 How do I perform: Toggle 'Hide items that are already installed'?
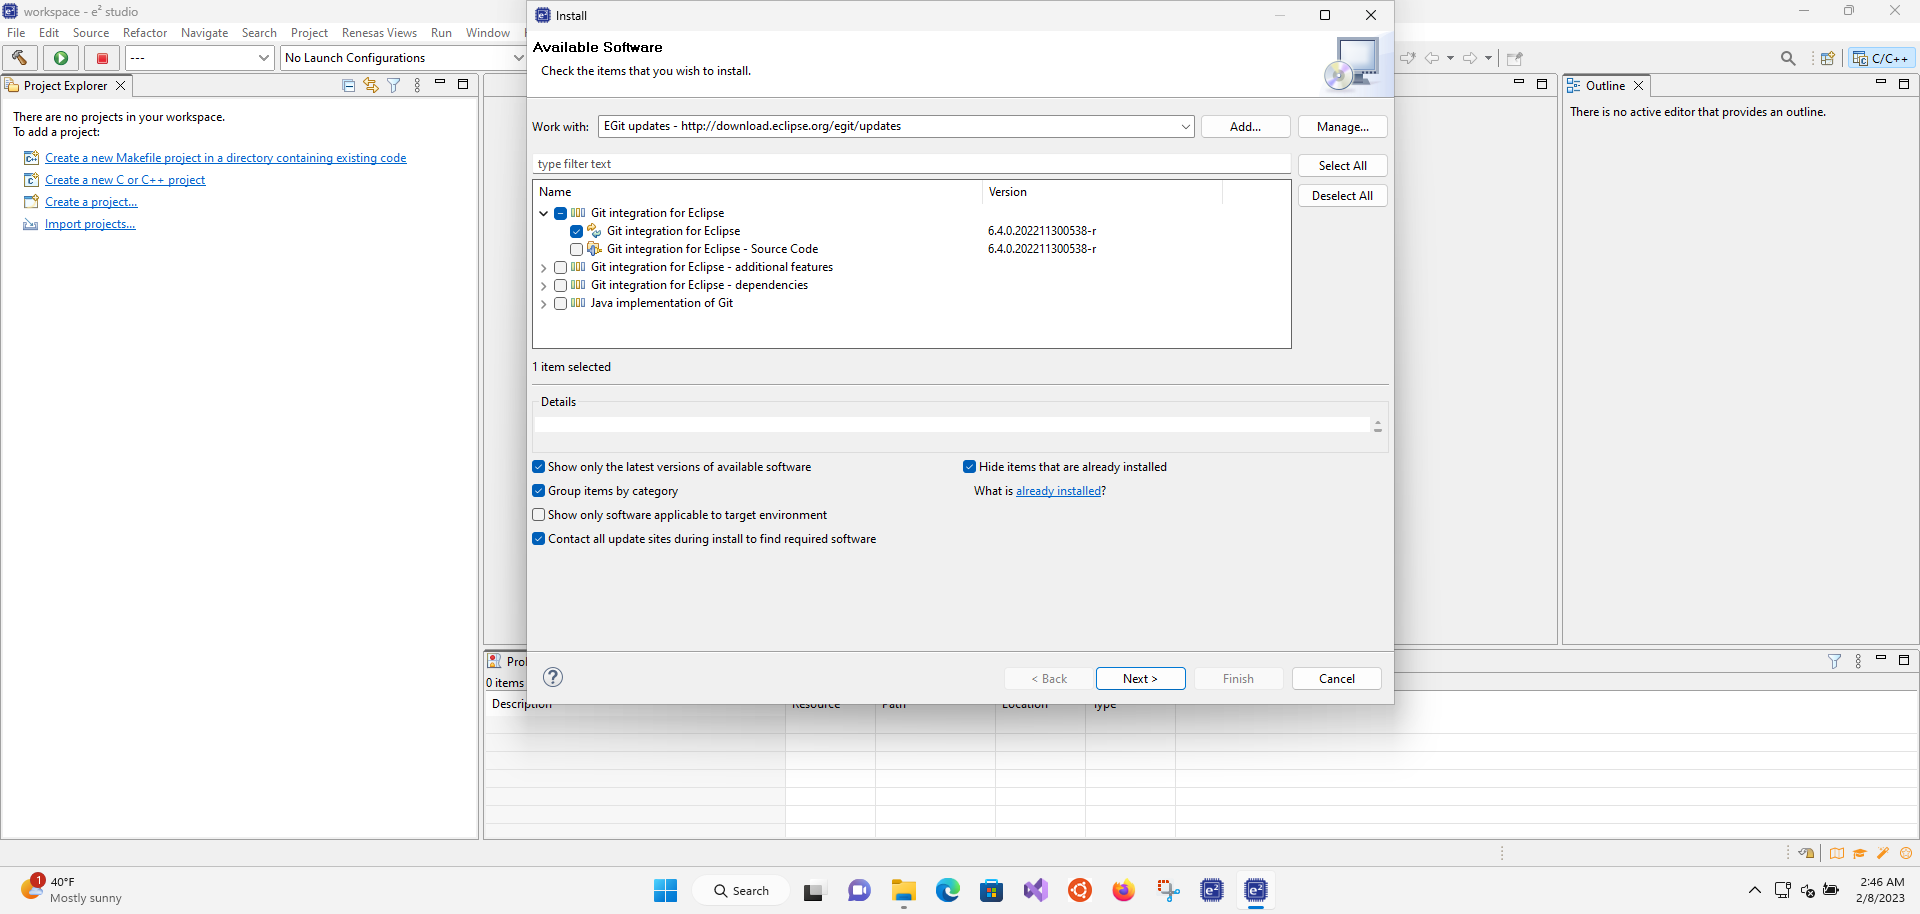point(969,467)
